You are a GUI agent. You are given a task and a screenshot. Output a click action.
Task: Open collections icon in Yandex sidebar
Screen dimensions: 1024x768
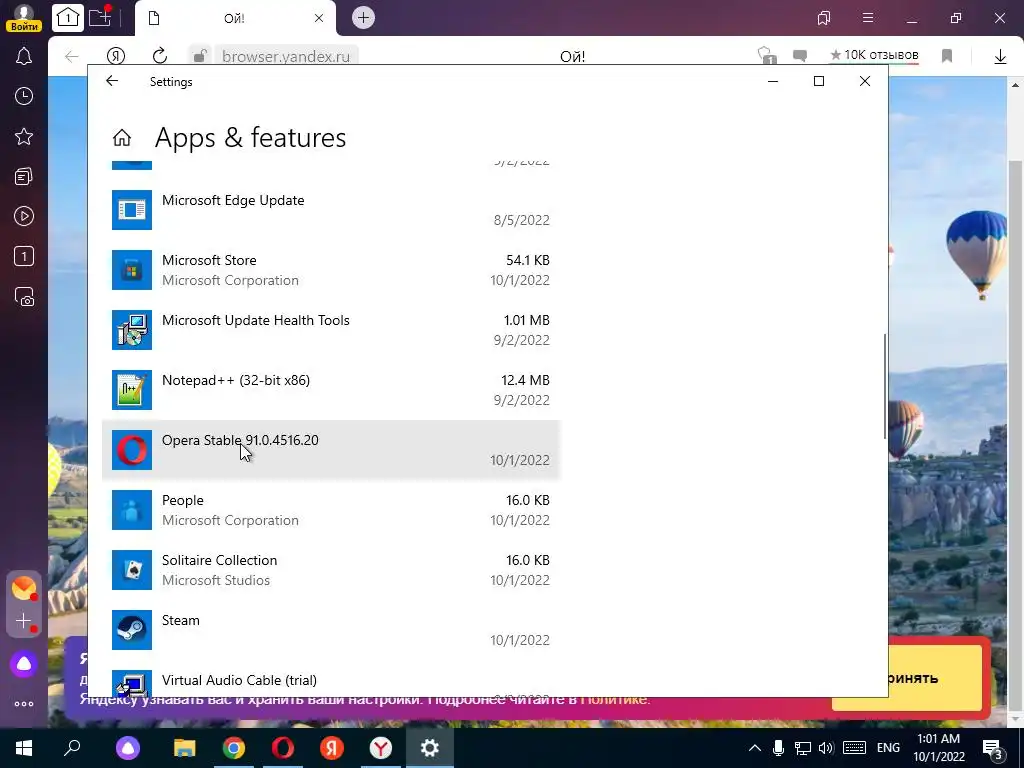(24, 176)
